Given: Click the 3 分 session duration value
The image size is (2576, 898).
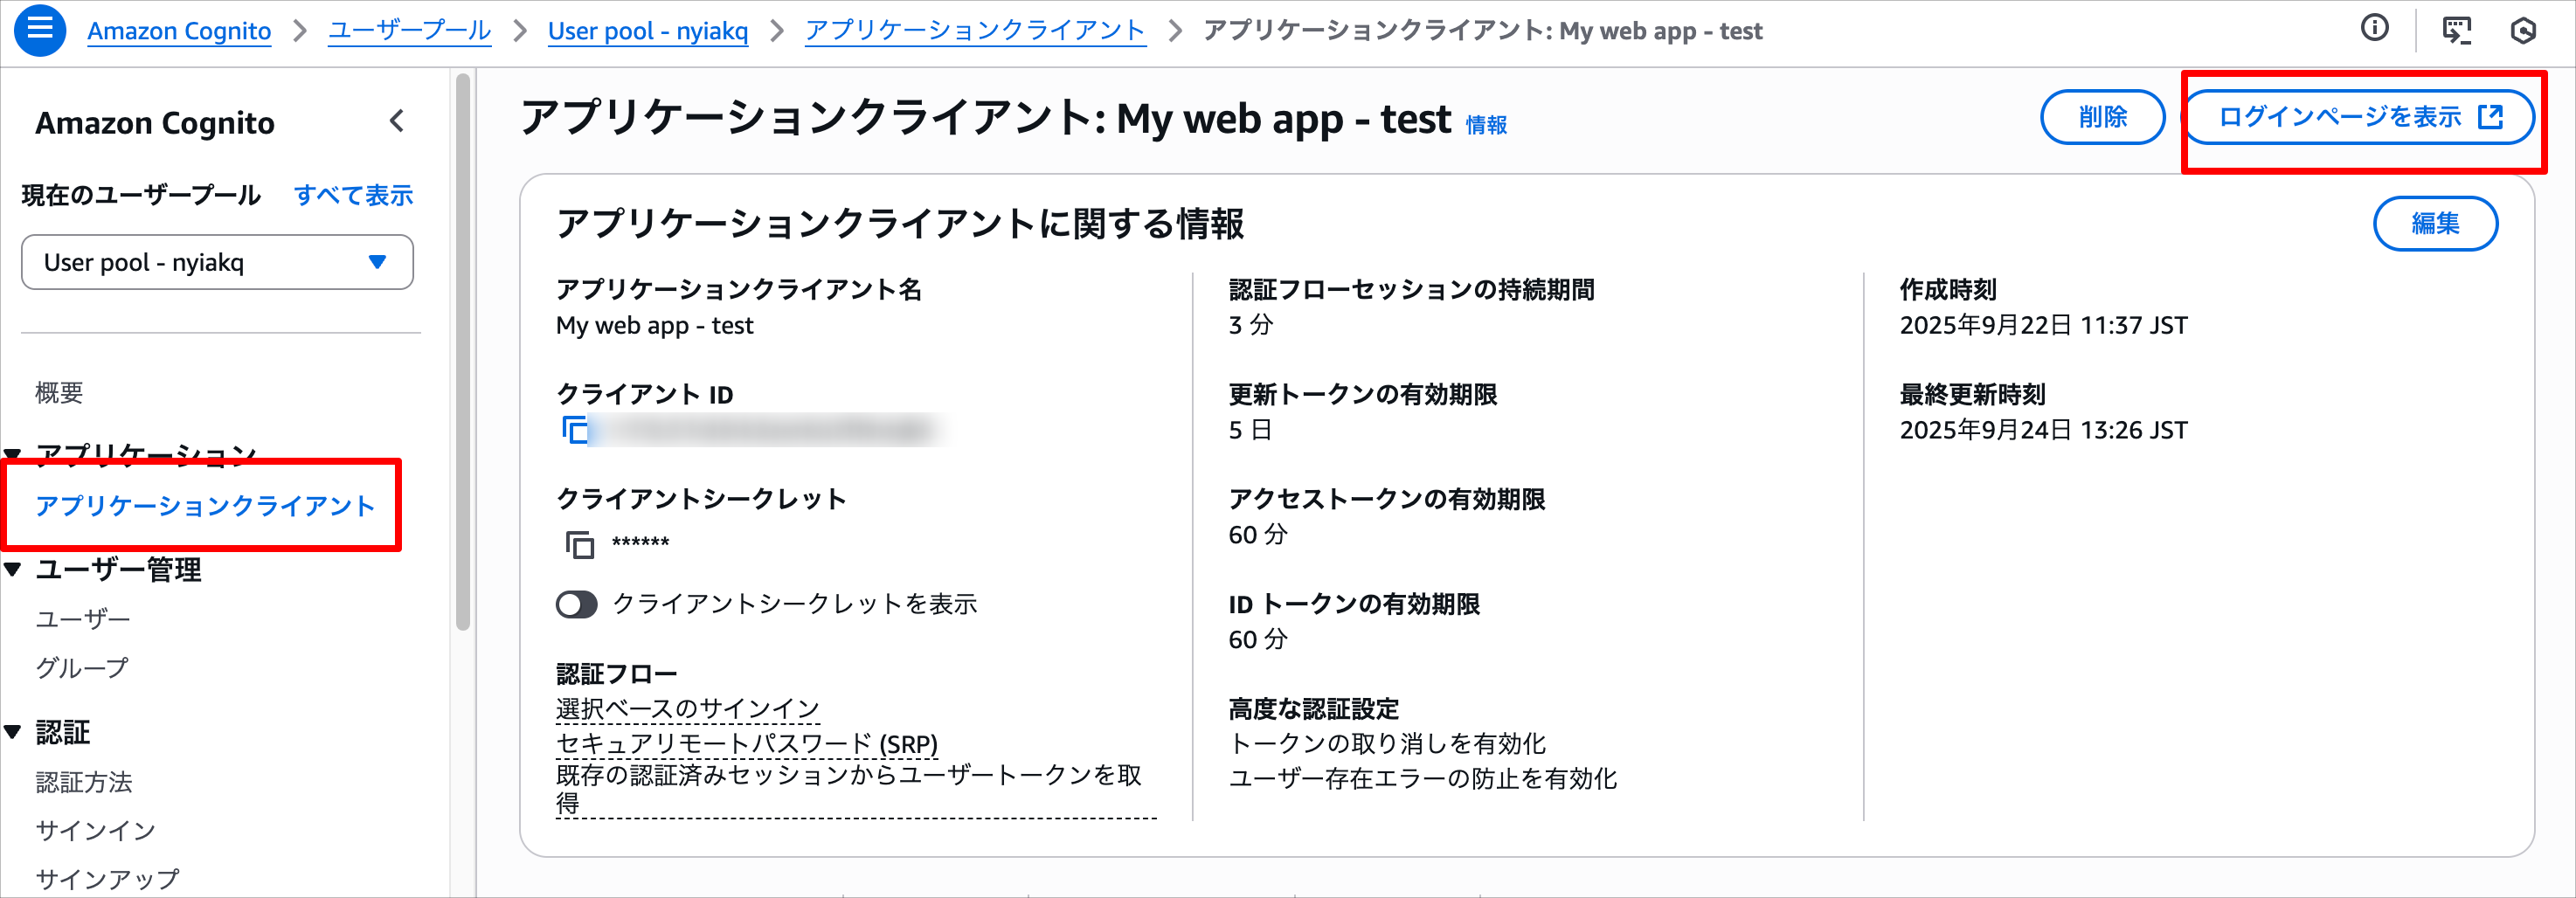Looking at the screenshot, I should (1251, 325).
